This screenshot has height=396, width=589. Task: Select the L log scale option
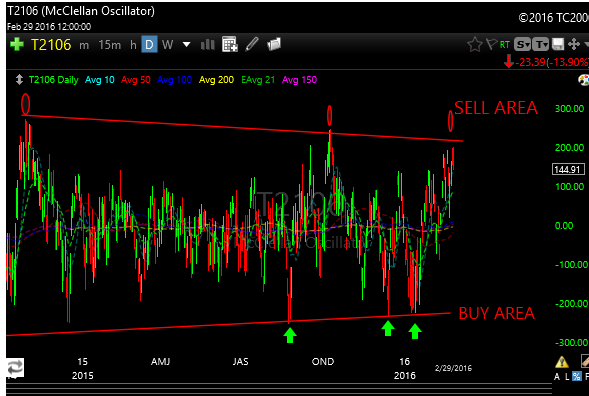pyautogui.click(x=567, y=376)
